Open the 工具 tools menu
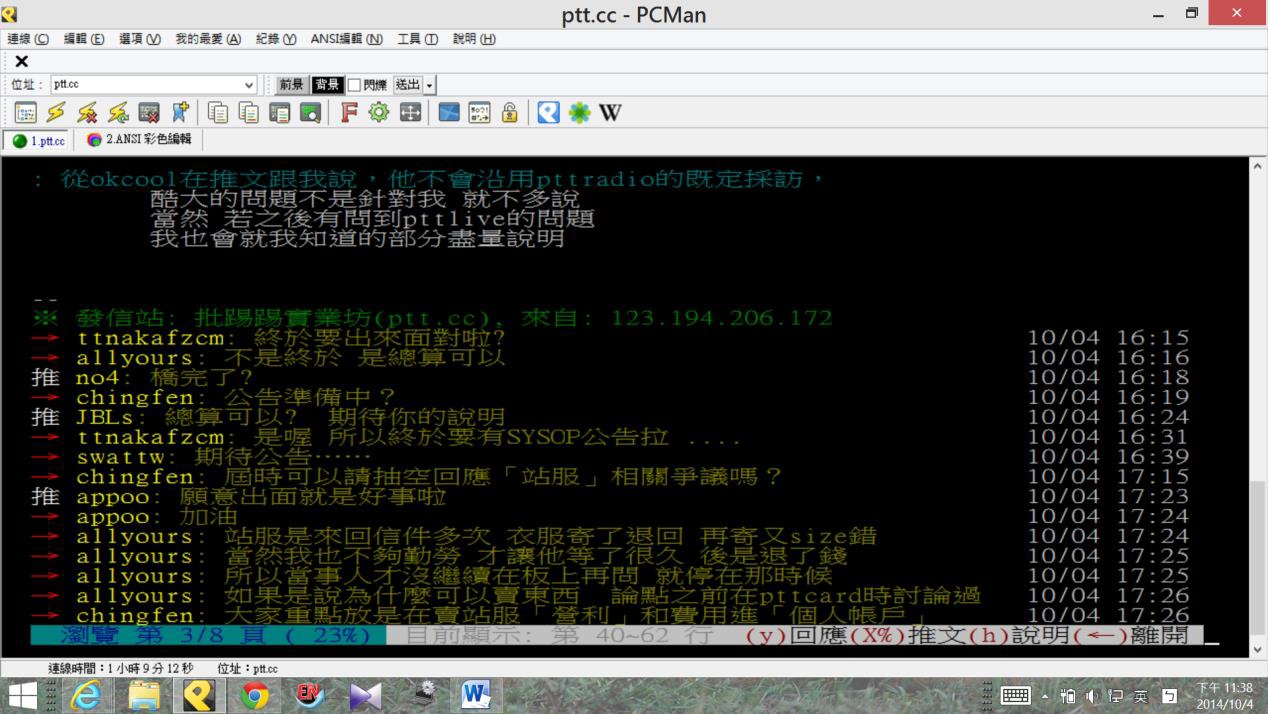This screenshot has width=1268, height=714. point(417,39)
